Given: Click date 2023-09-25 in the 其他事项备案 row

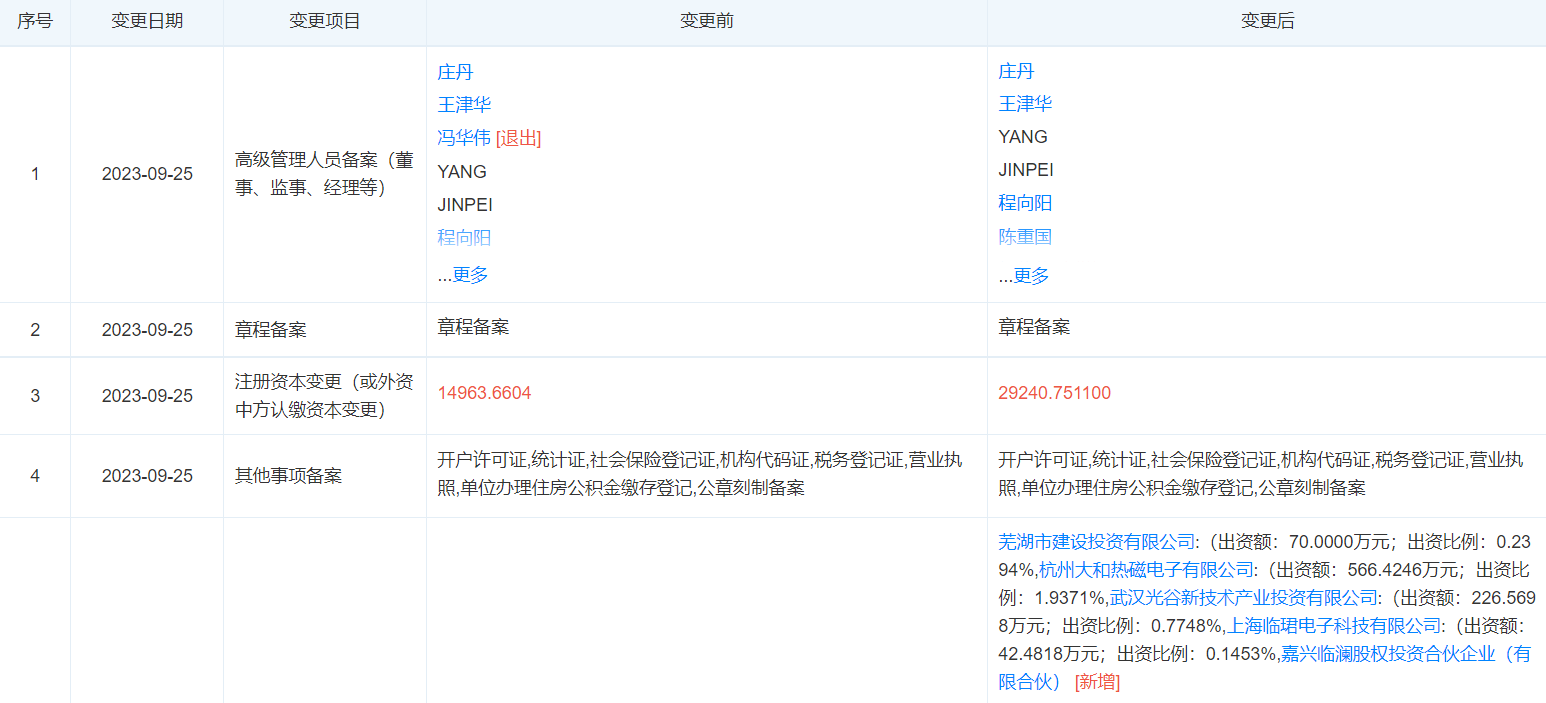Looking at the screenshot, I should click(x=147, y=476).
